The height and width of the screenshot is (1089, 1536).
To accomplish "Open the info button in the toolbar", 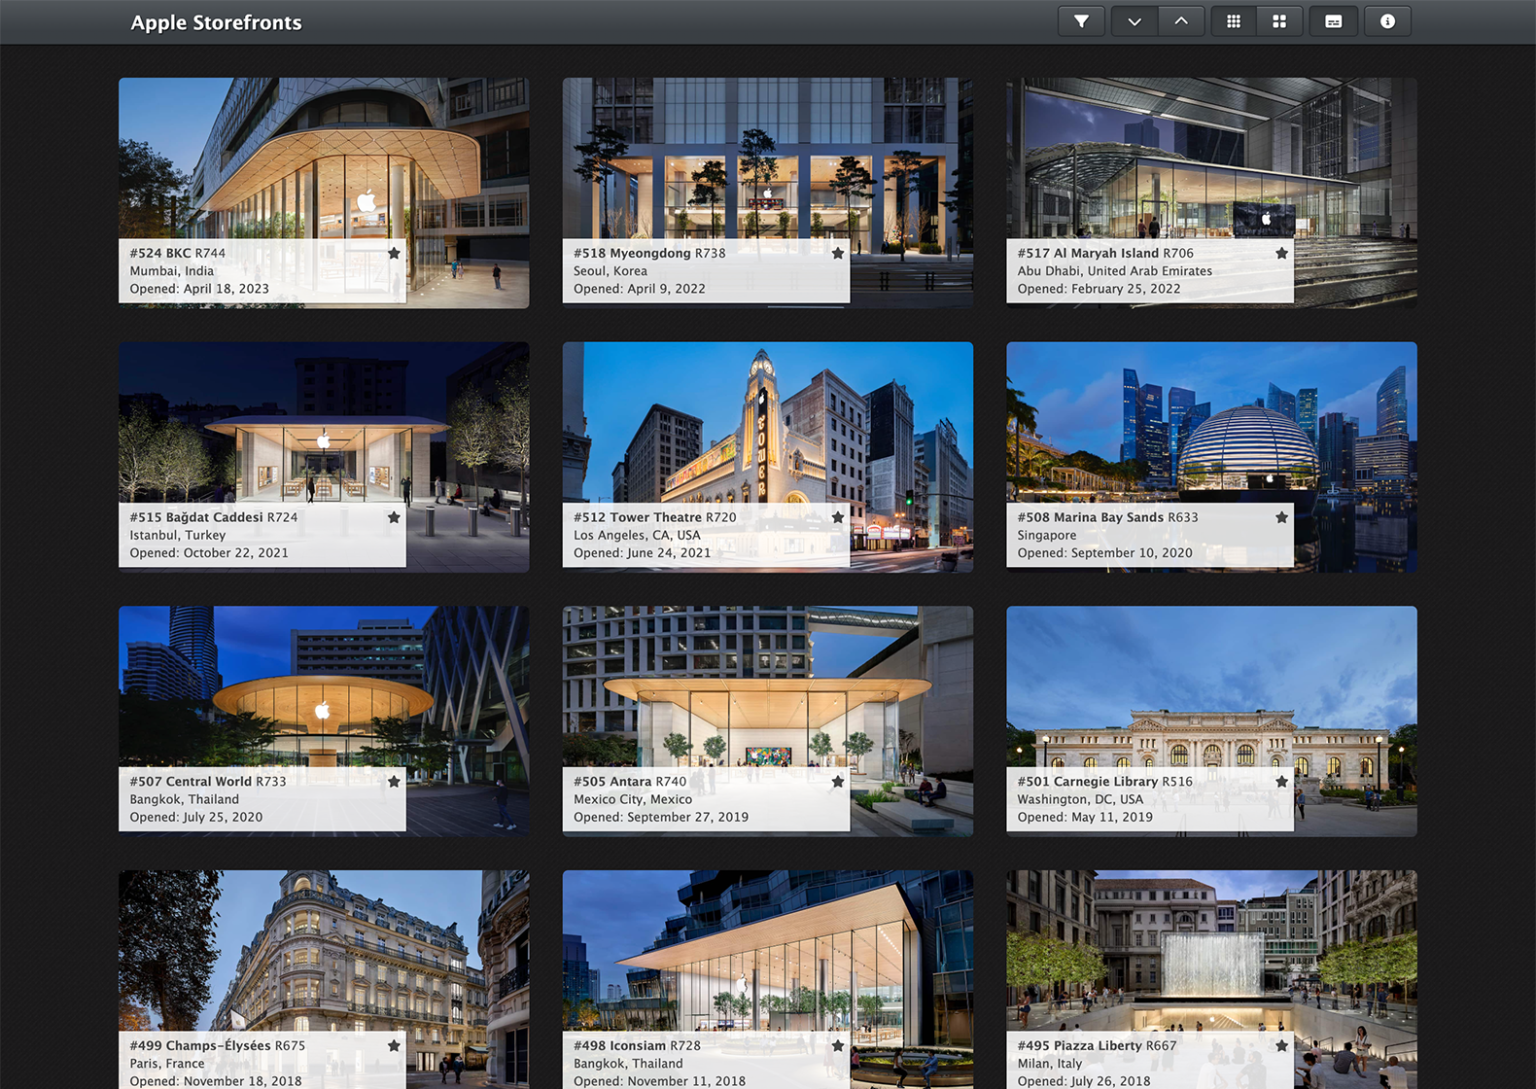I will pyautogui.click(x=1387, y=22).
